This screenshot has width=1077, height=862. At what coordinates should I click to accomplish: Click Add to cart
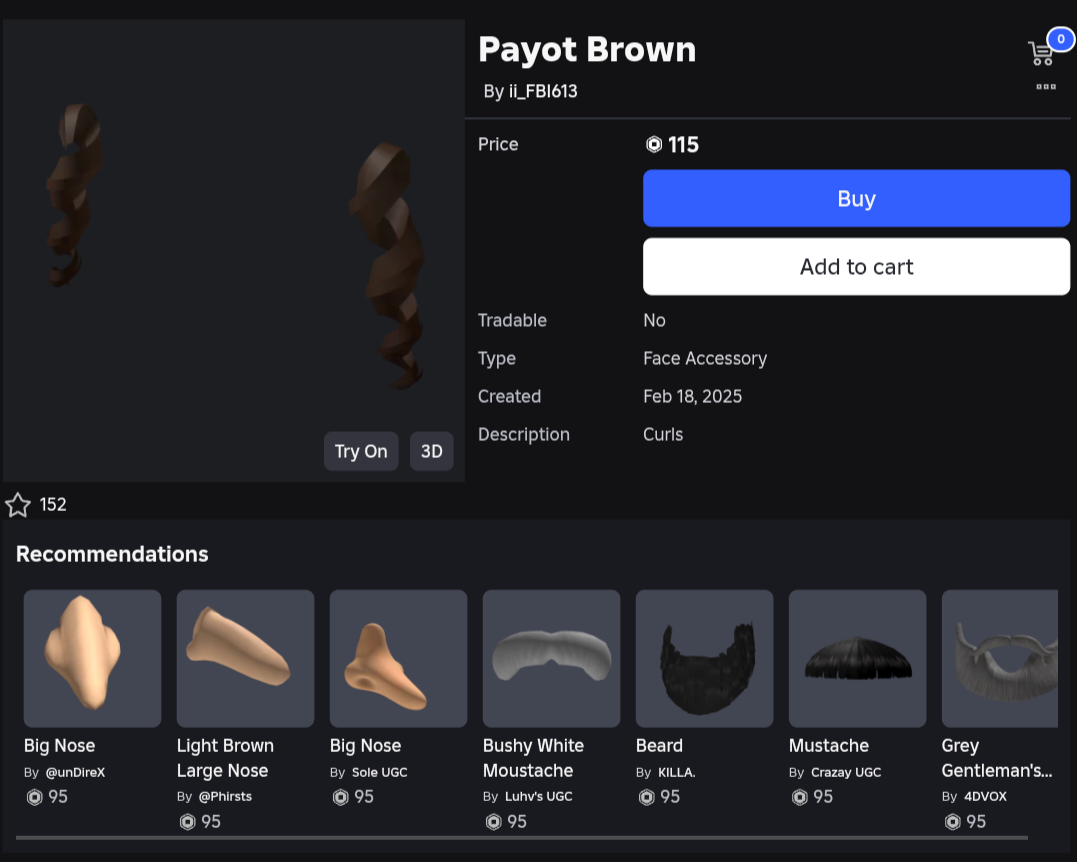(x=856, y=266)
